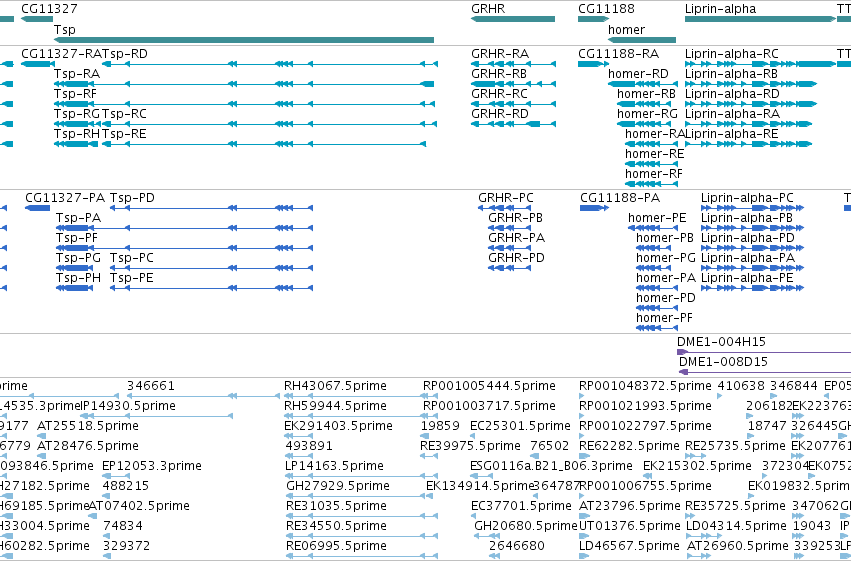Screen dimensions: 851x561
Task: Click protein Tsp-PD
Action: coord(212,208)
